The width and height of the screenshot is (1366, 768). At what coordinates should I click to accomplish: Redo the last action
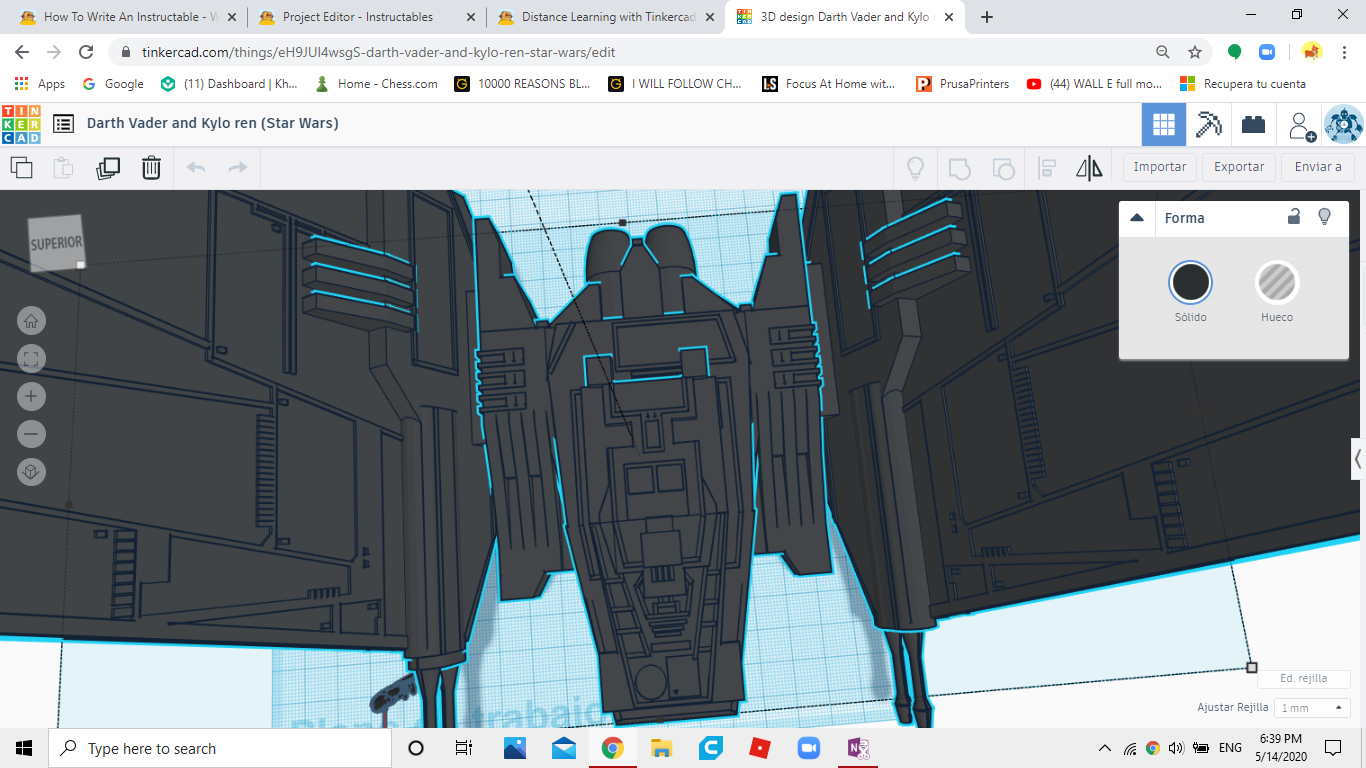[x=238, y=168]
